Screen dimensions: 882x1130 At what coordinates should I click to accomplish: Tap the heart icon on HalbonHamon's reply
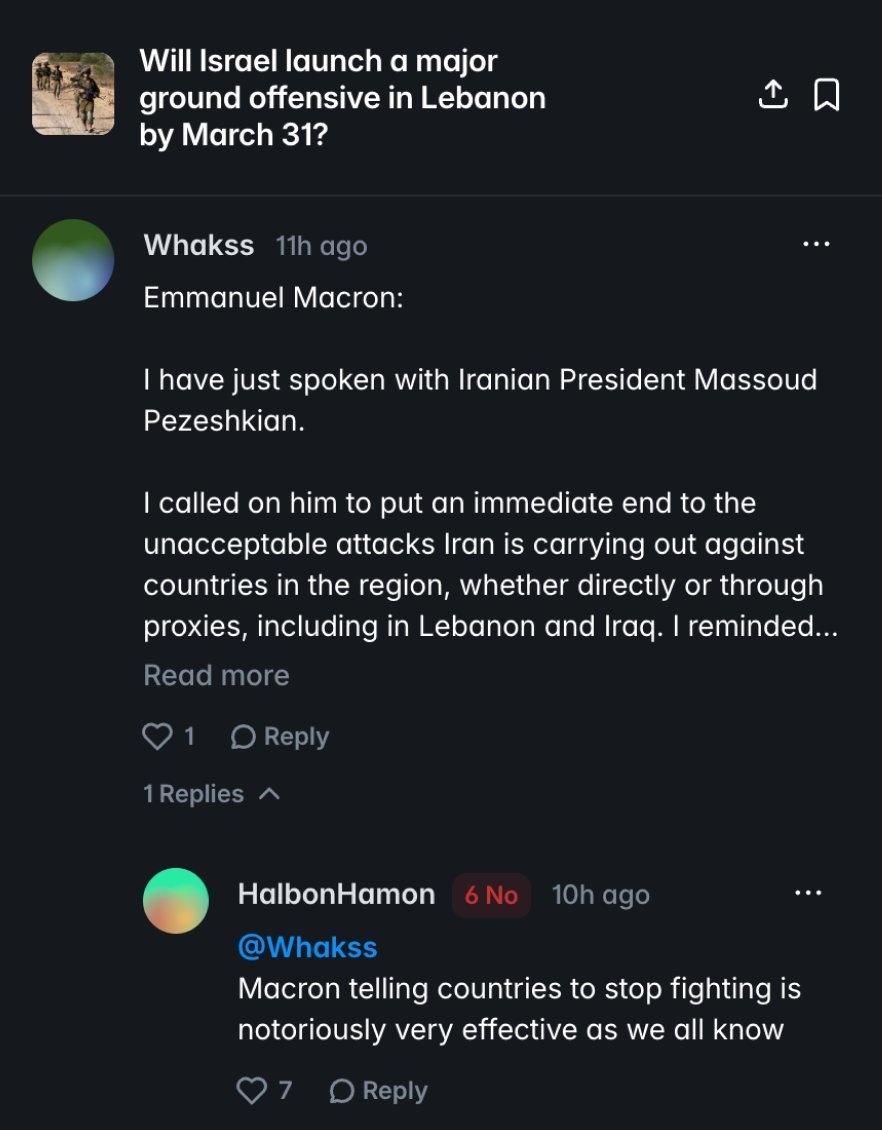point(252,1090)
